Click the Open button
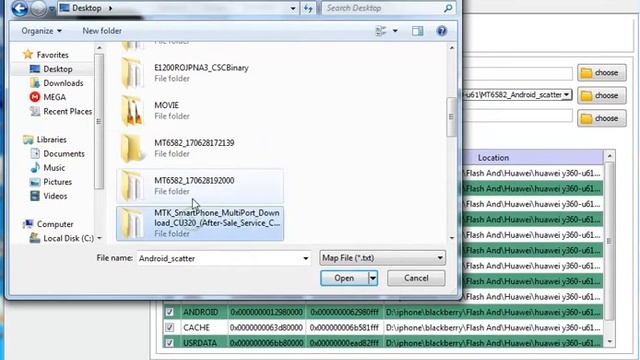This screenshot has width=640, height=360. click(x=344, y=278)
